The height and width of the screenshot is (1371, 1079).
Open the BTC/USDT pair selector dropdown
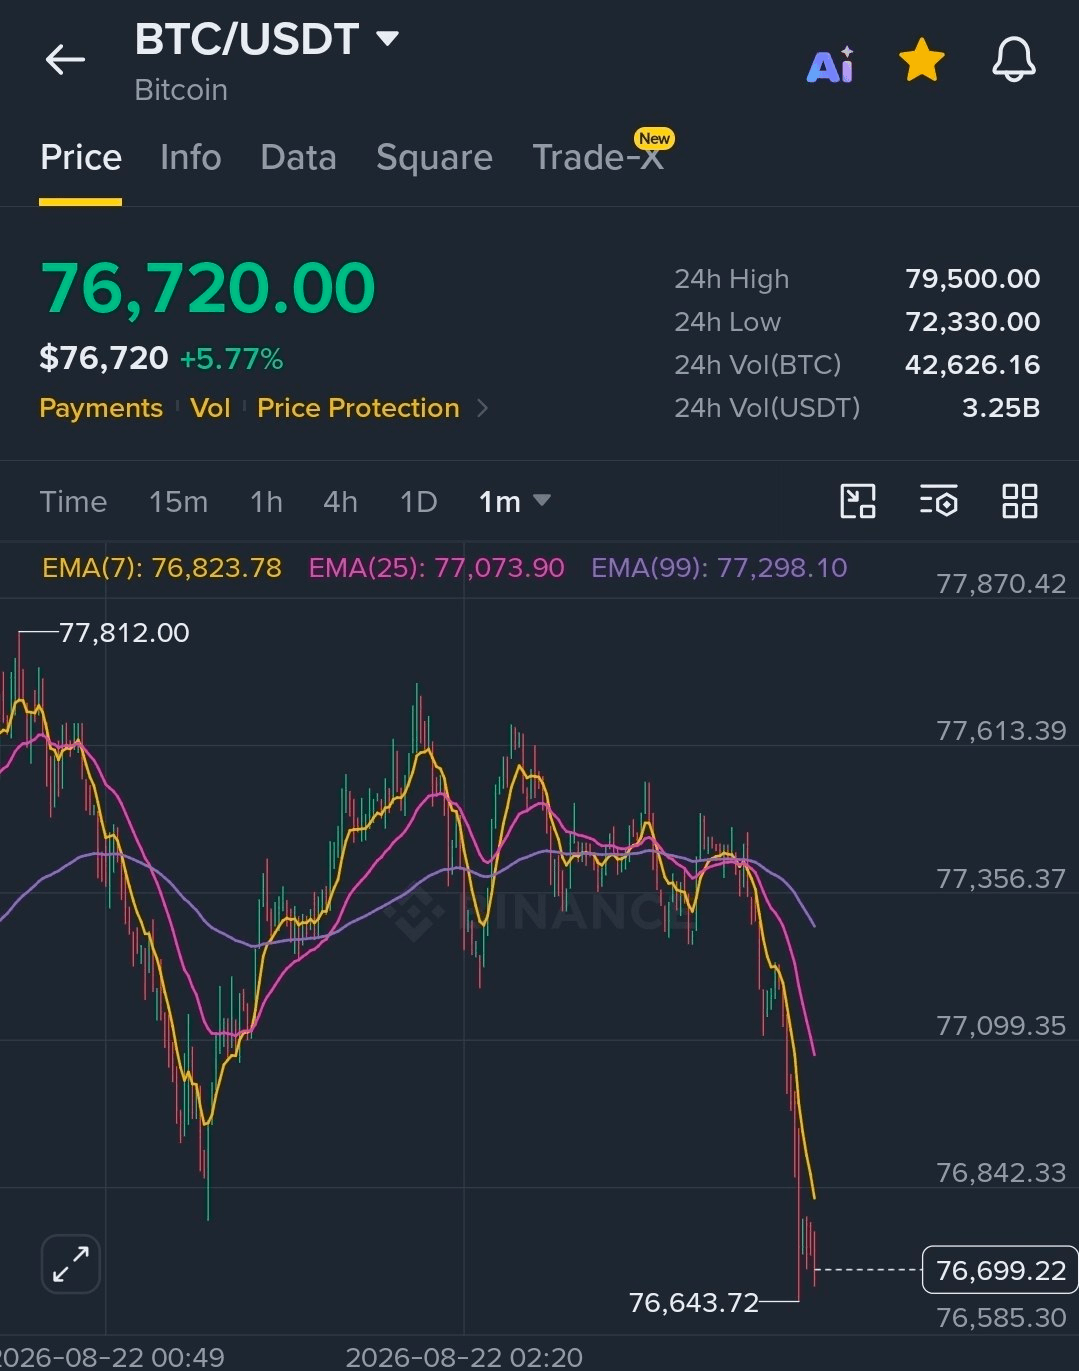tap(267, 40)
